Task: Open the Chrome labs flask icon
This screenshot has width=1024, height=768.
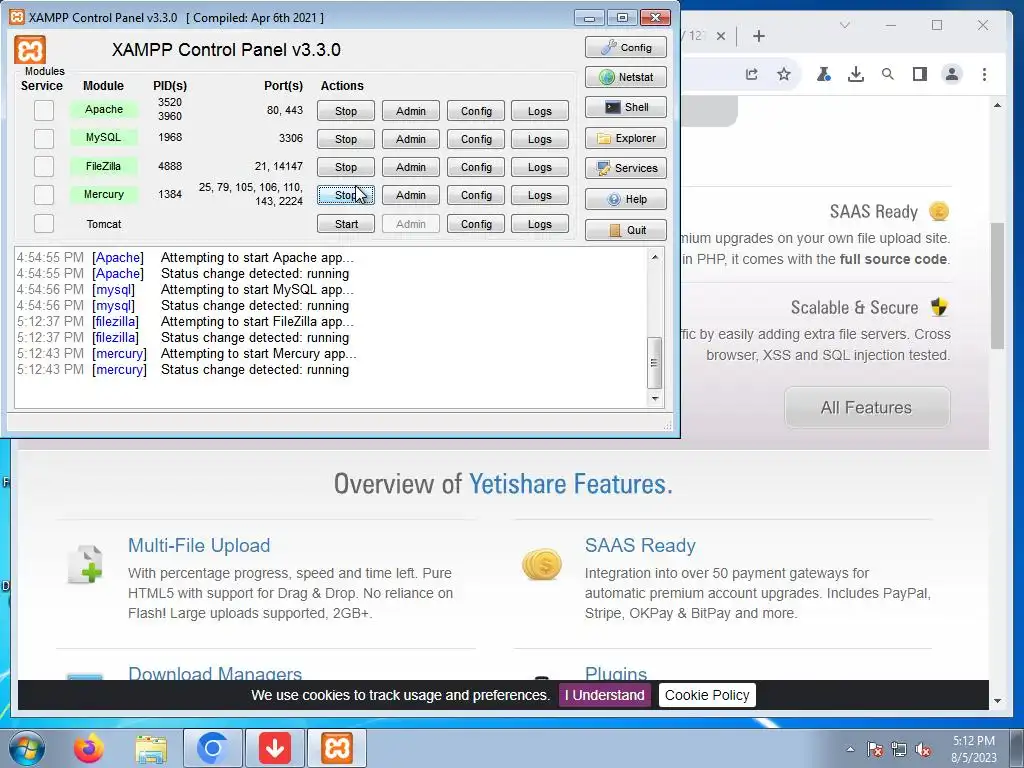Action: pyautogui.click(x=824, y=74)
